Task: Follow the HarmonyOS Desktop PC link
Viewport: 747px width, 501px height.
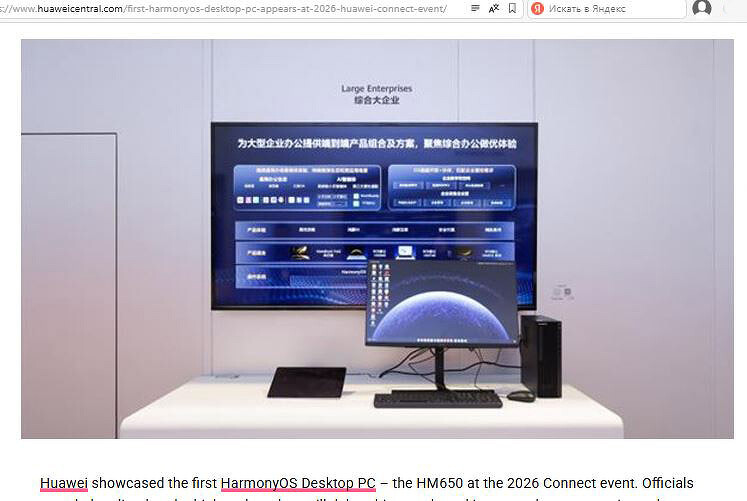Action: pos(298,483)
